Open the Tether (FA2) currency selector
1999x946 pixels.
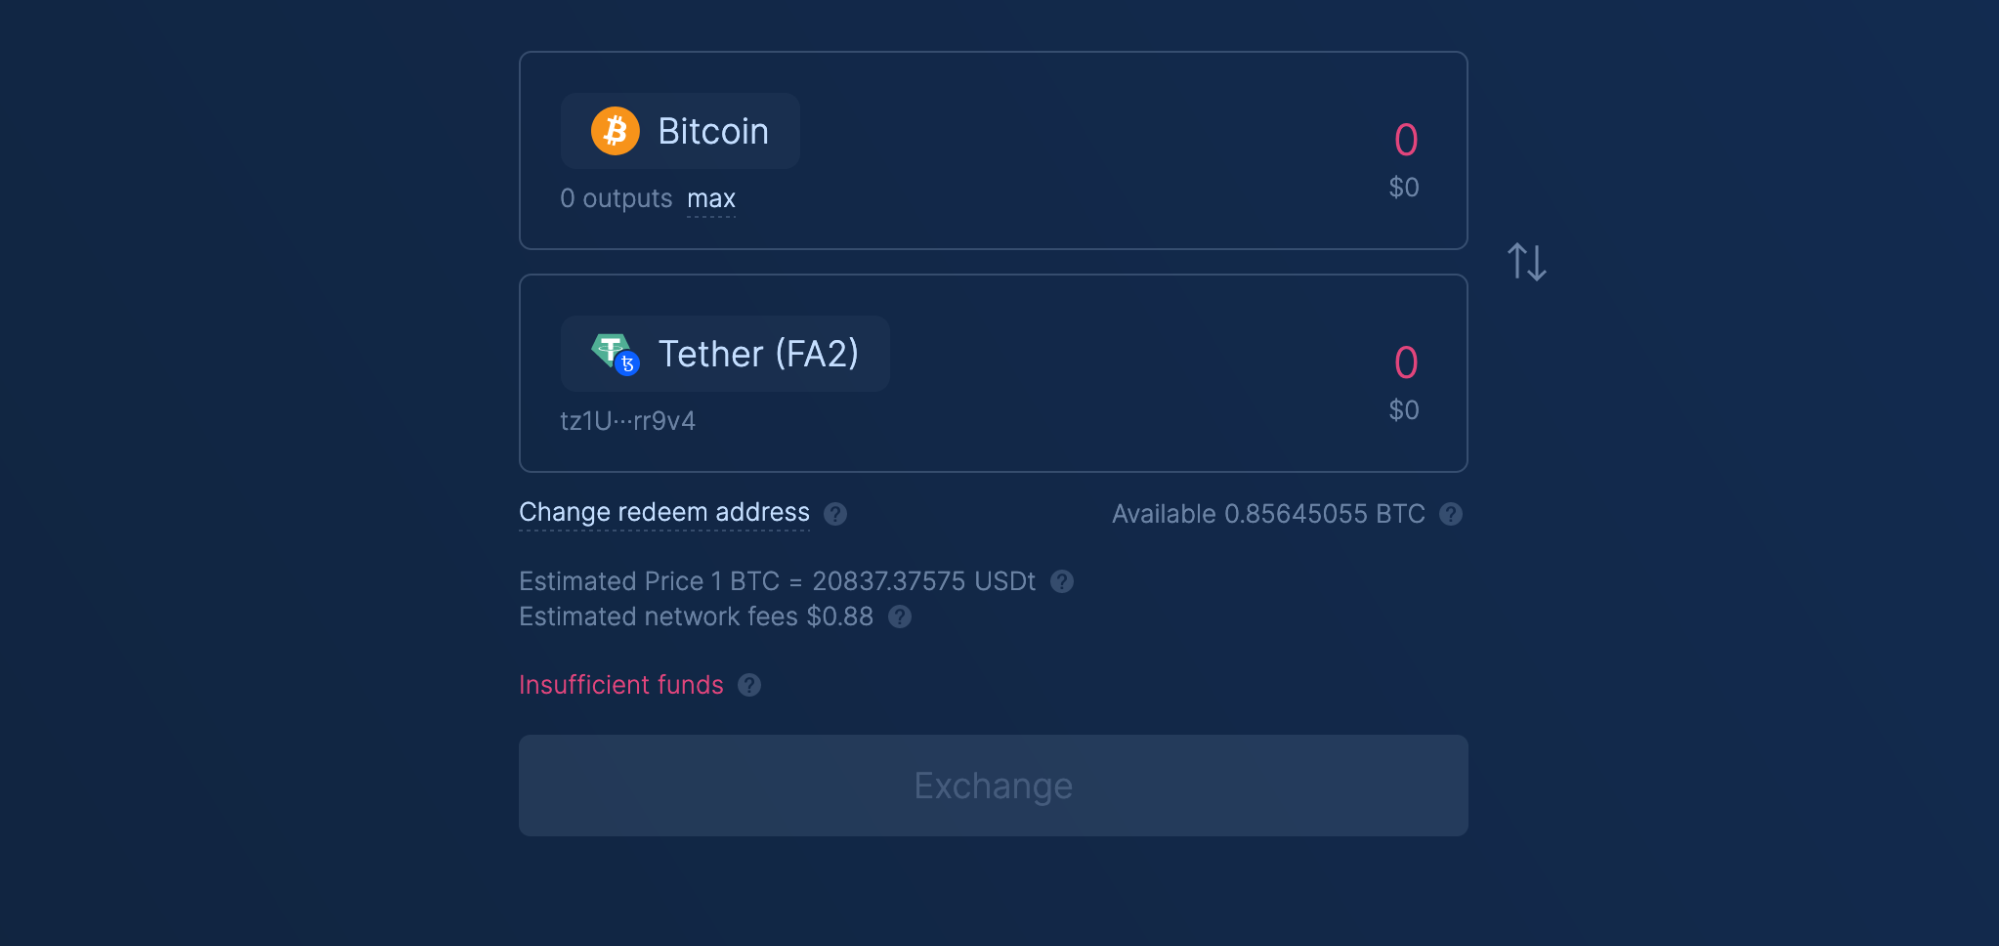(x=724, y=353)
